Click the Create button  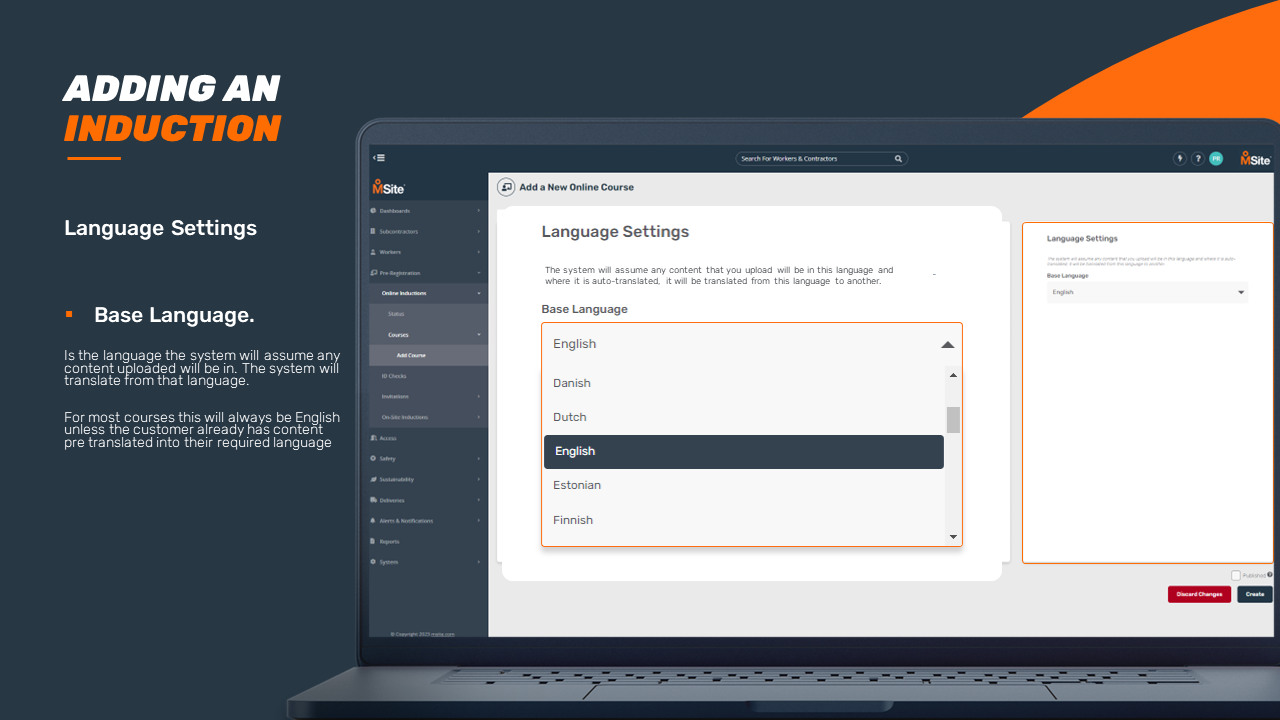click(x=1254, y=594)
